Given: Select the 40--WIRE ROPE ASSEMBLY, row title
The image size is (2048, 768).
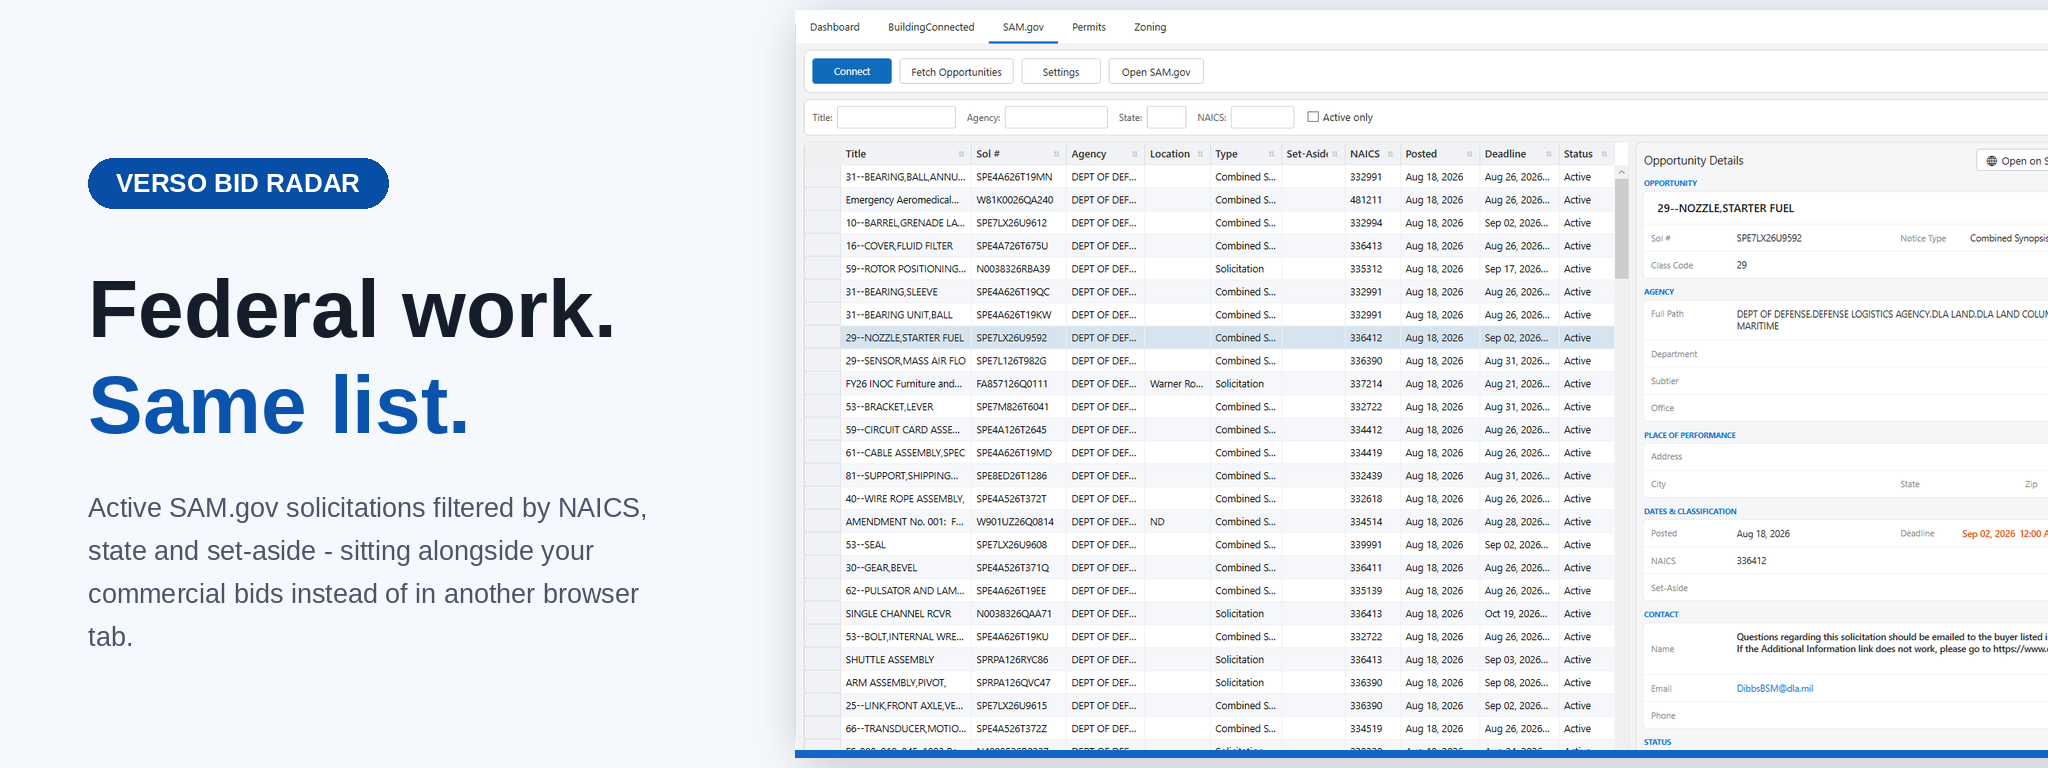Looking at the screenshot, I should [x=905, y=499].
